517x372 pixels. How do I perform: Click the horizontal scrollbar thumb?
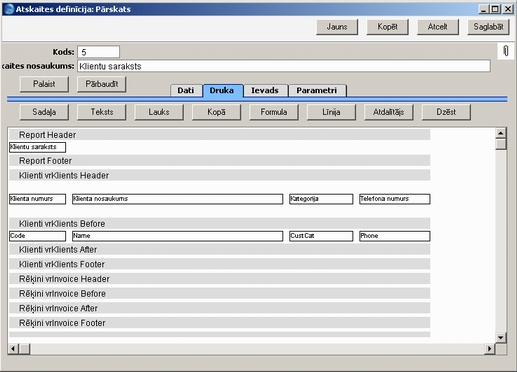[x=24, y=349]
